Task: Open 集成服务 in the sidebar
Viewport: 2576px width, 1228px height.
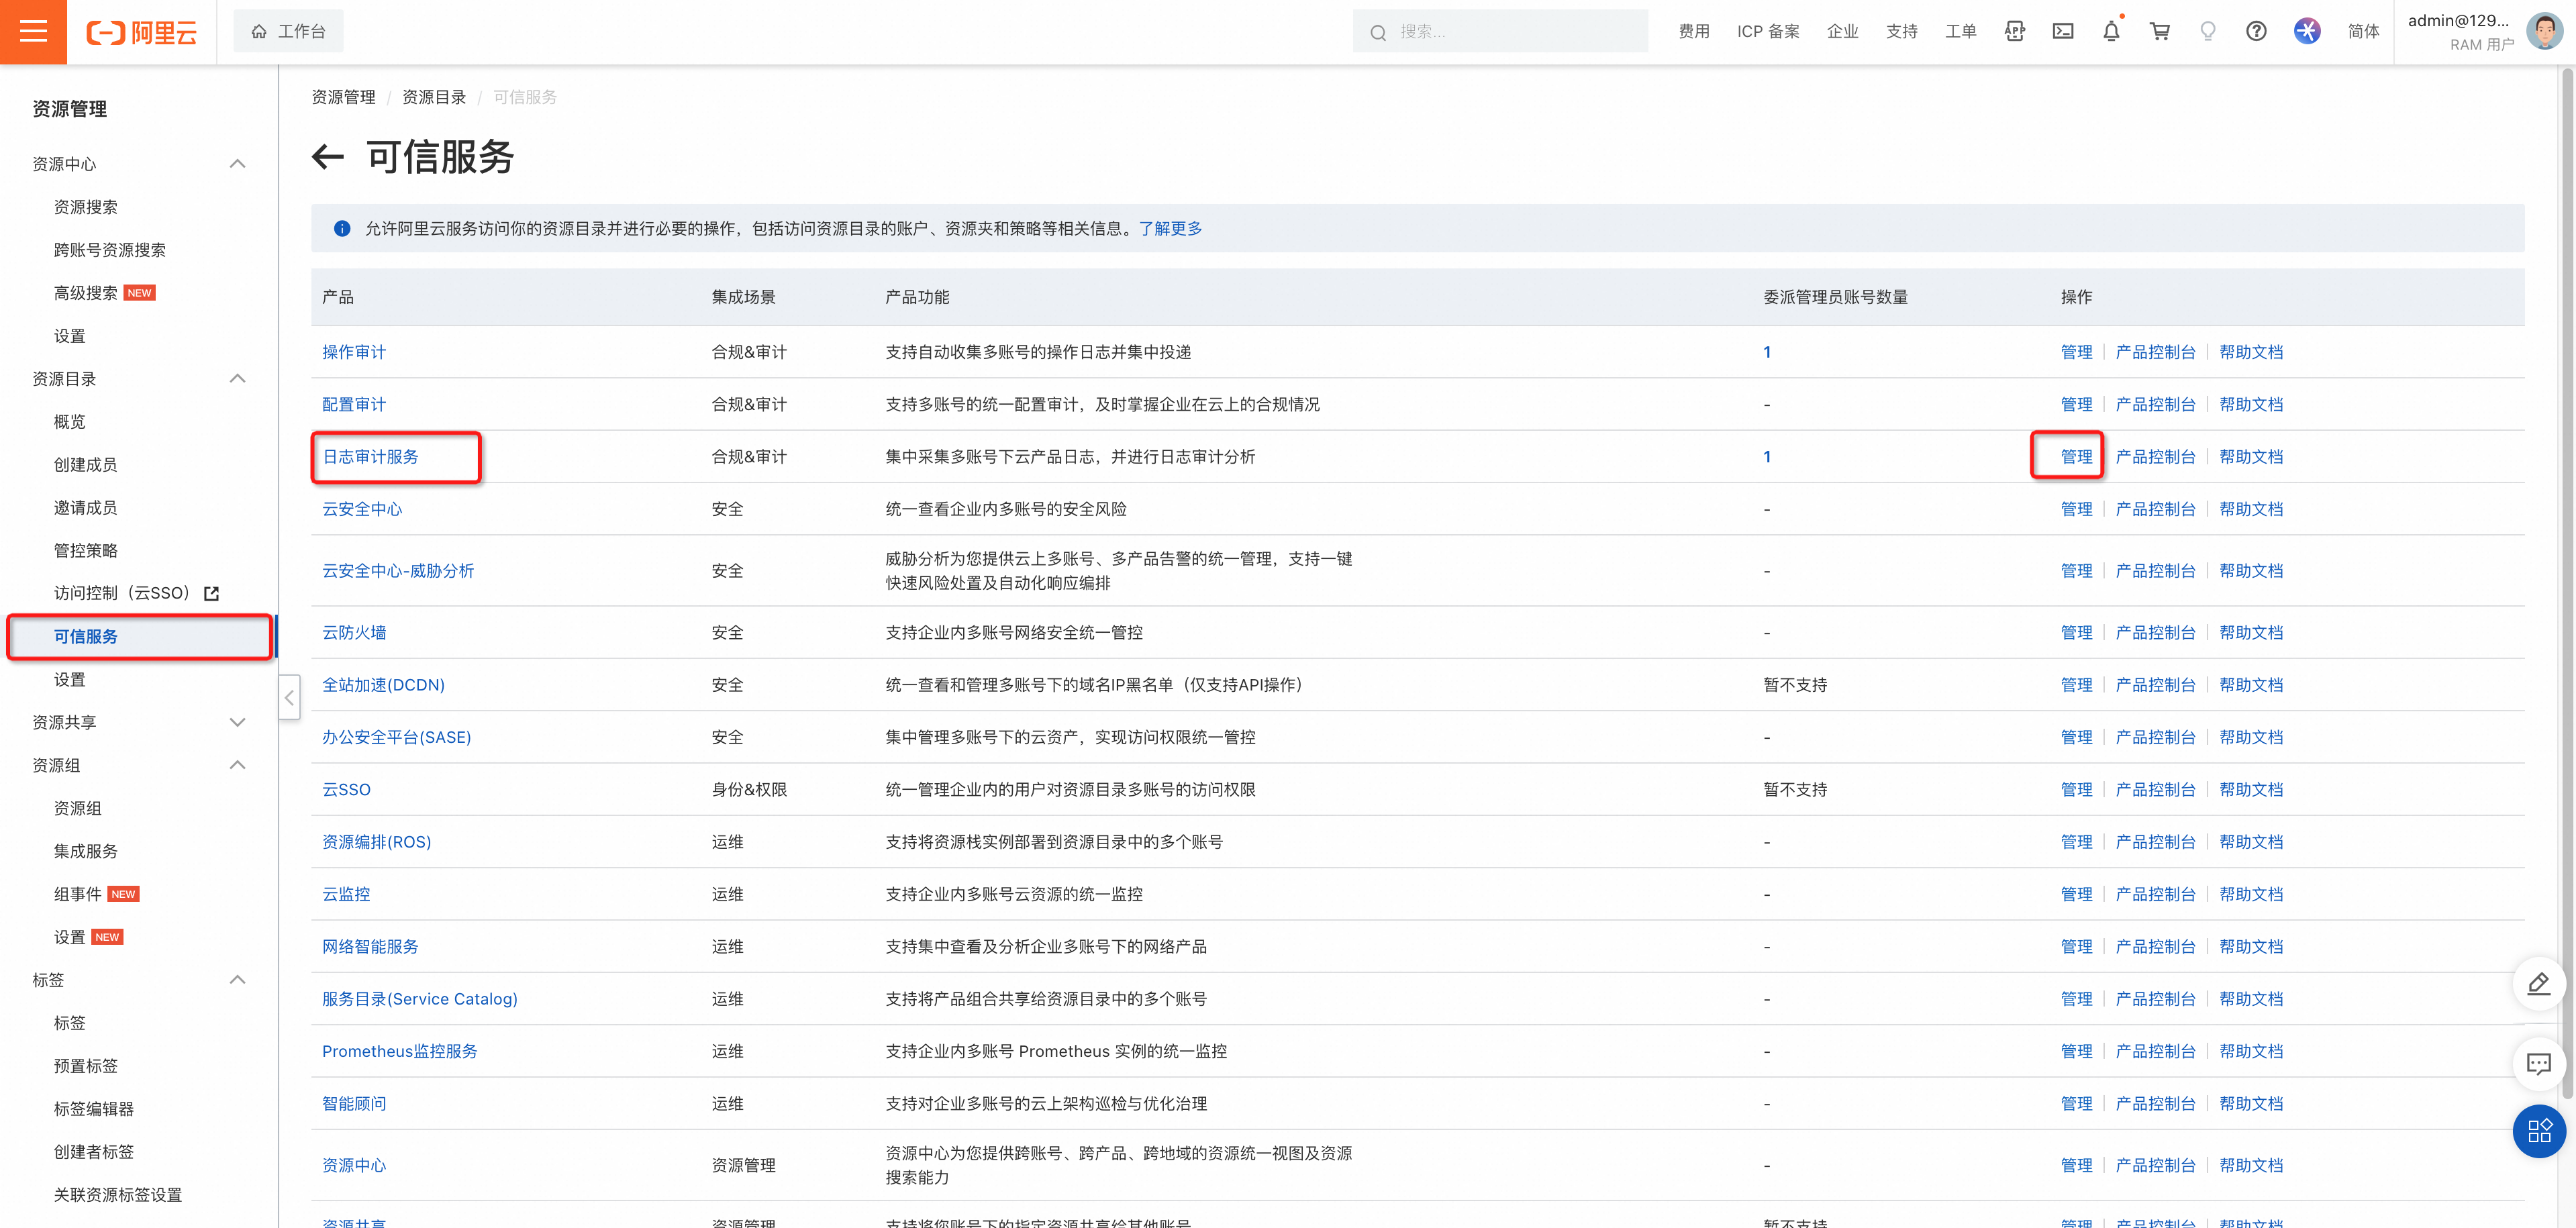Action: 86,852
